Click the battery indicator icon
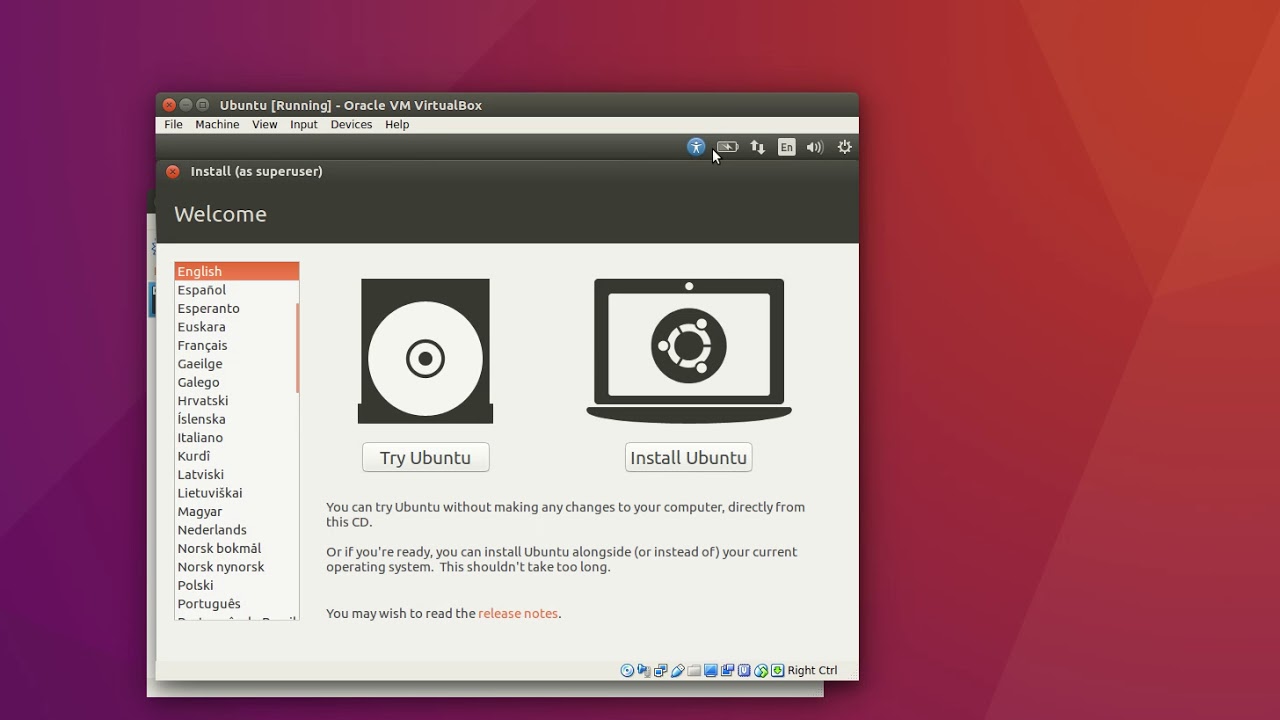The width and height of the screenshot is (1280, 720). pos(727,147)
